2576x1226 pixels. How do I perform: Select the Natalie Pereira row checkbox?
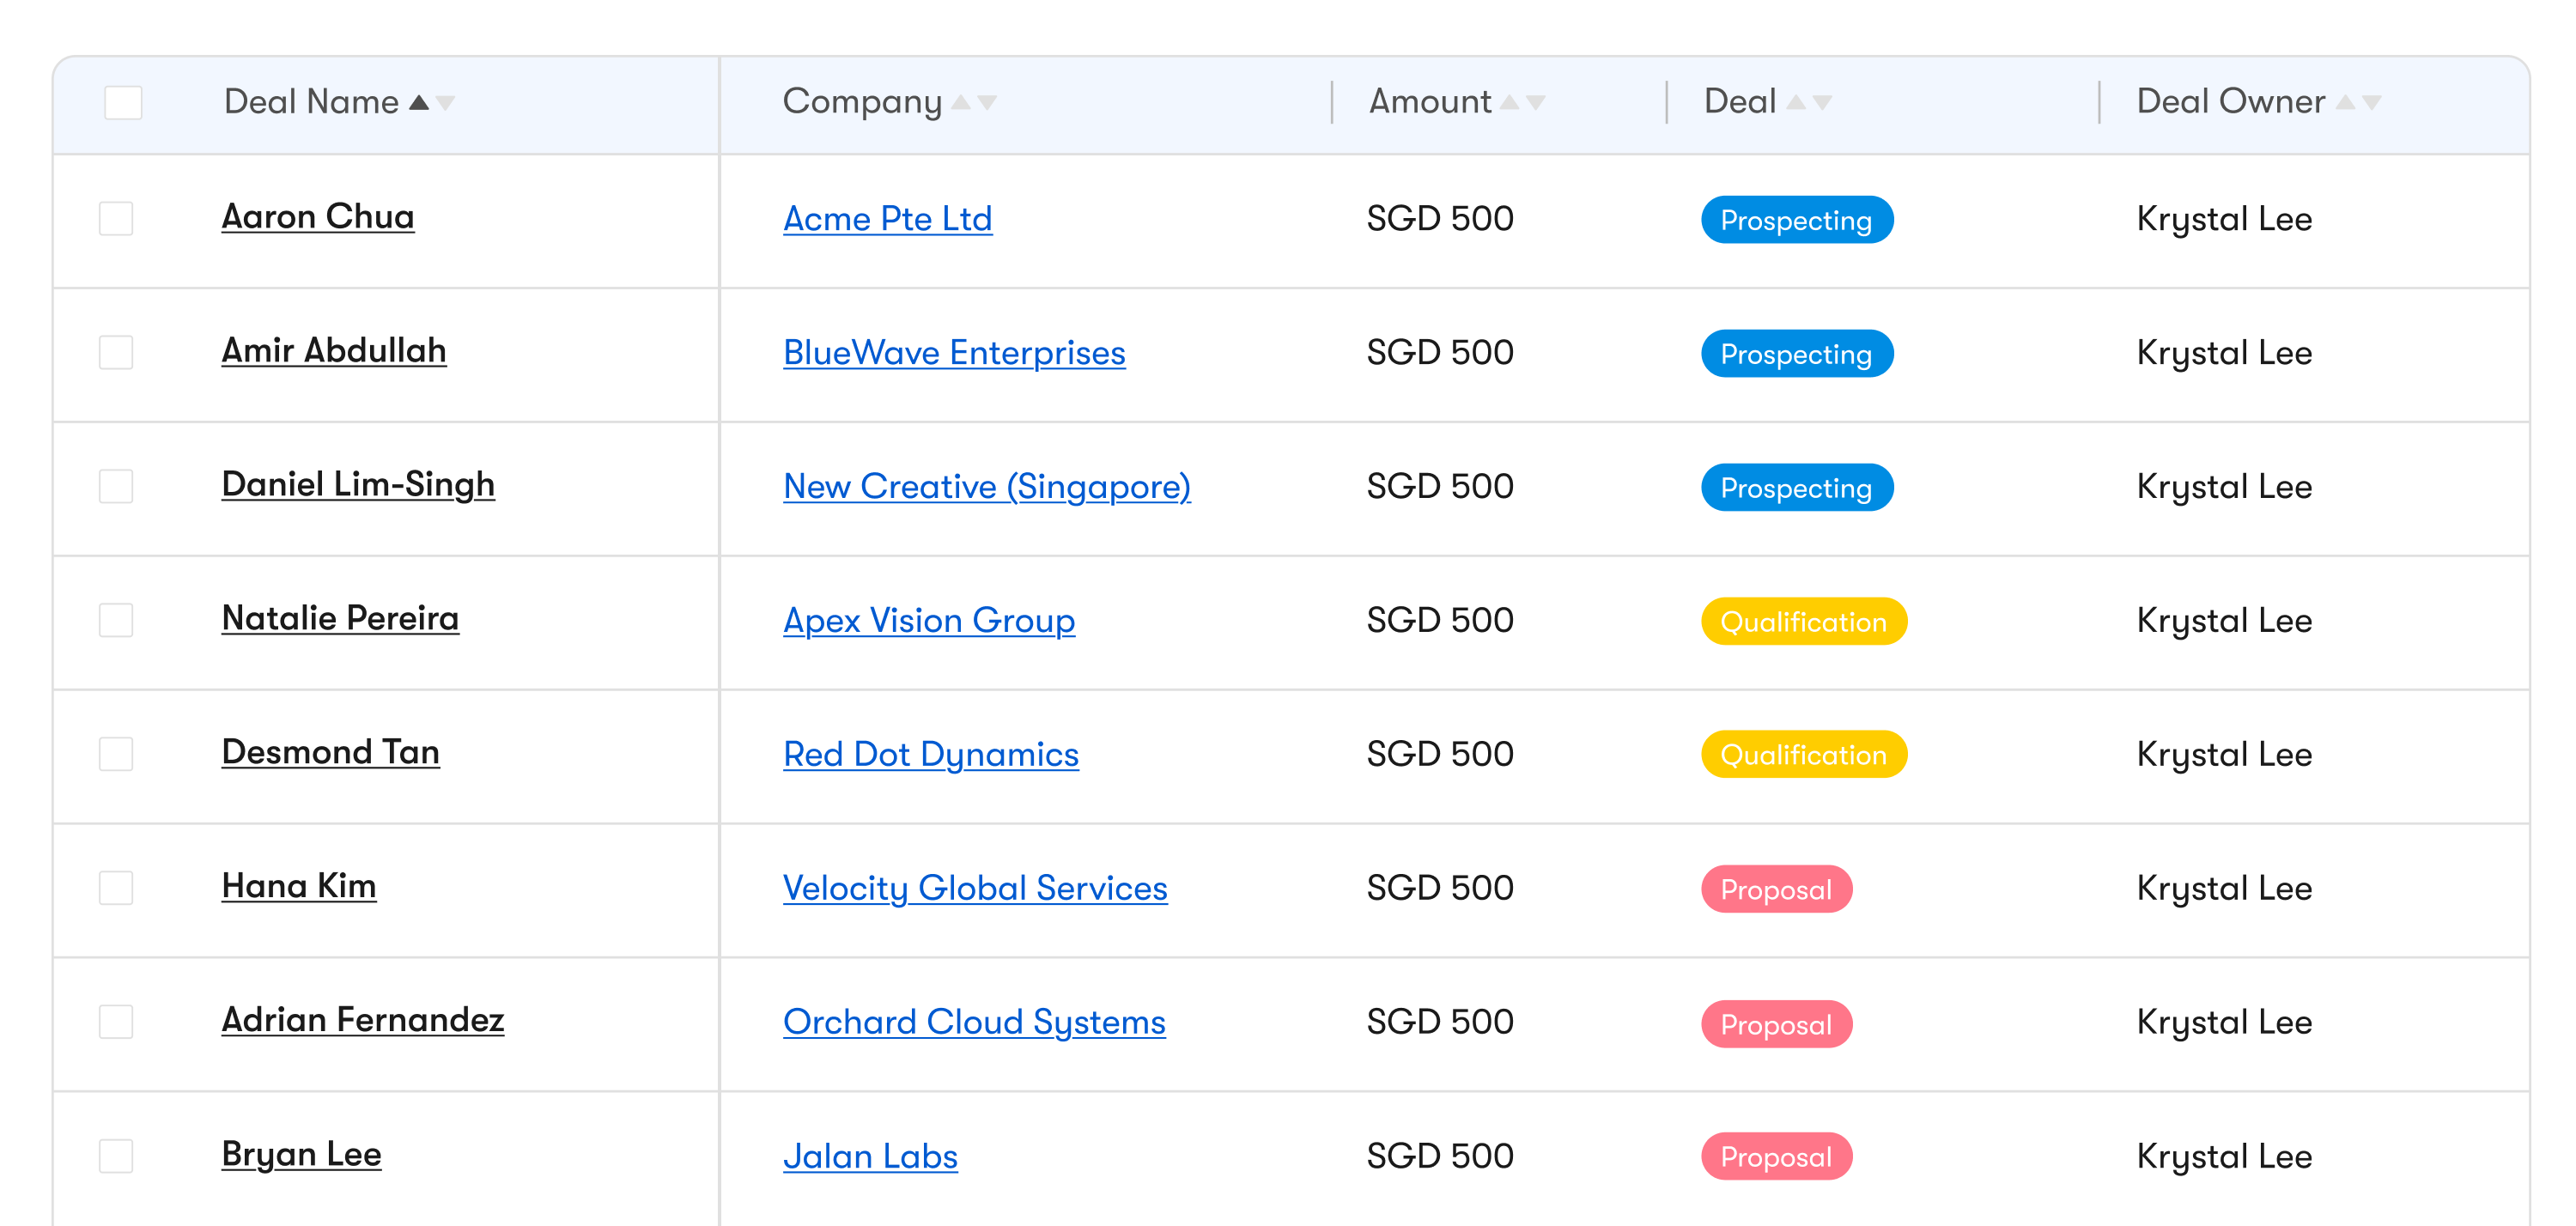(116, 620)
